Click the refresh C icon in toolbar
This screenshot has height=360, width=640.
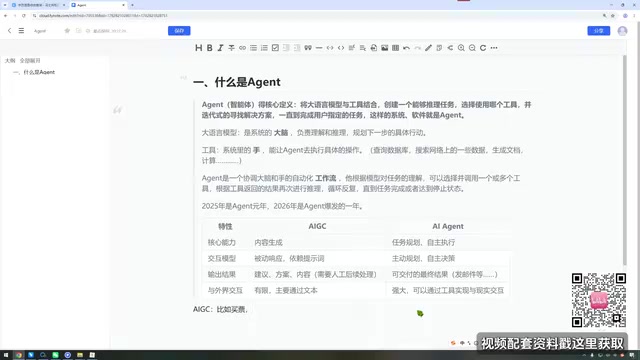click(483, 48)
